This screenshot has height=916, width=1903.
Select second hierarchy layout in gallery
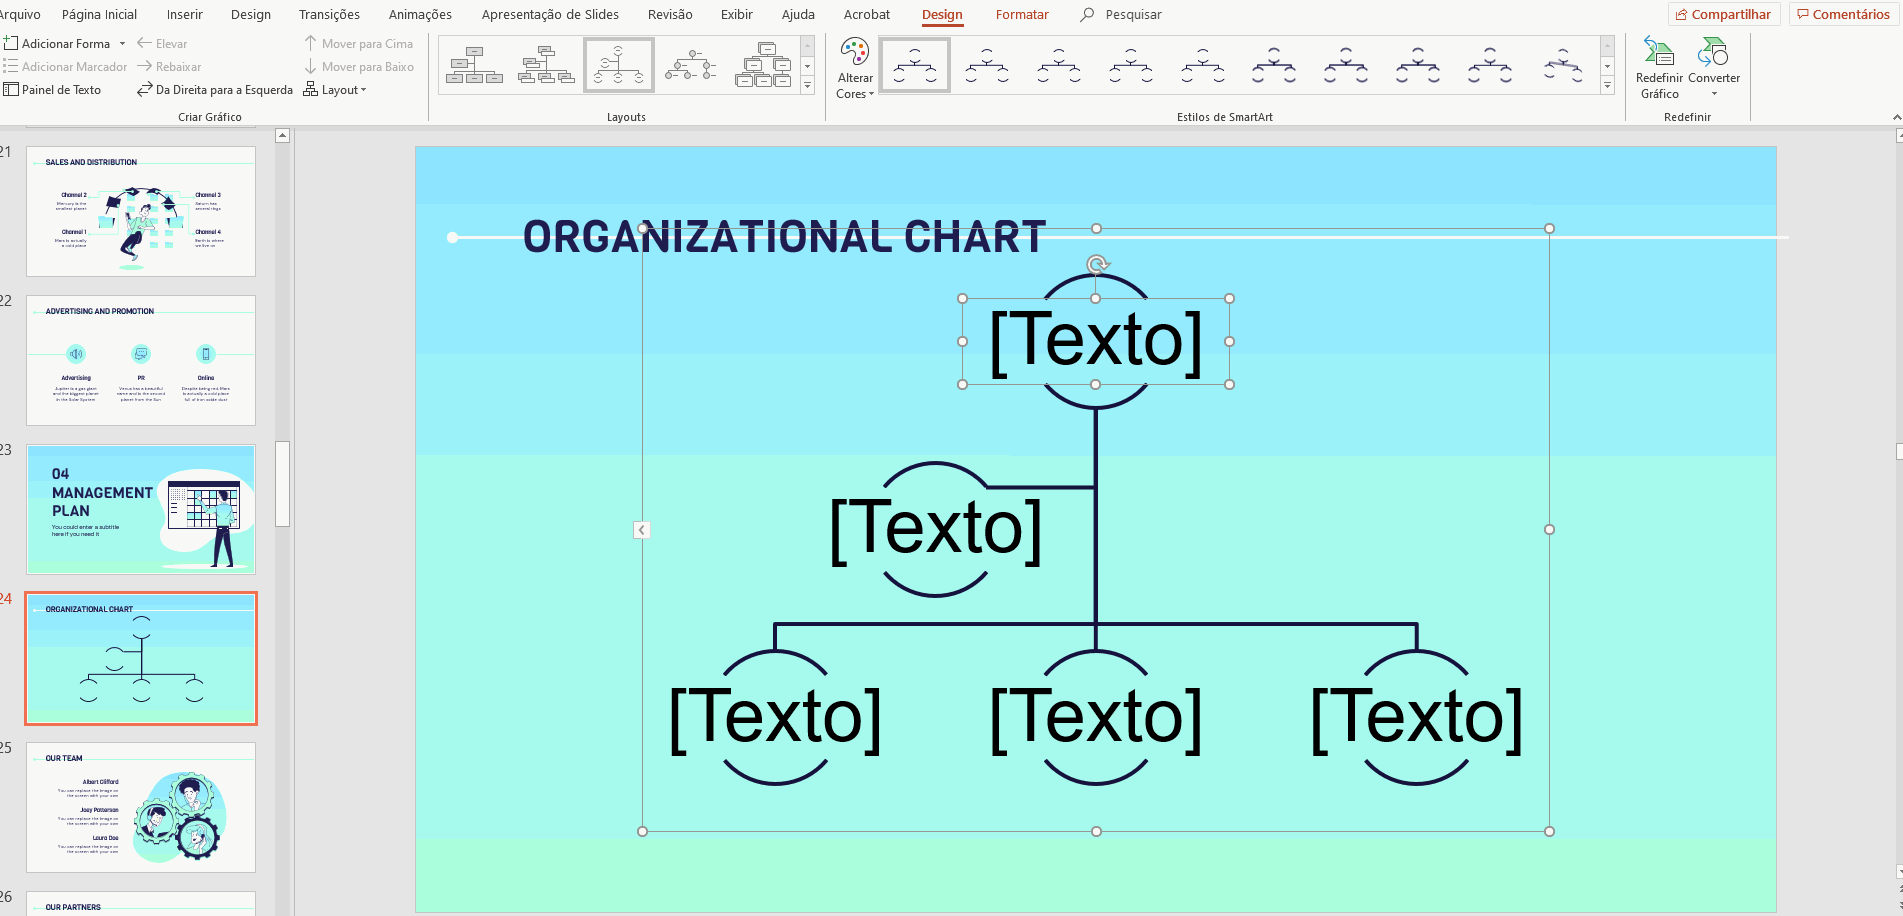pos(546,65)
